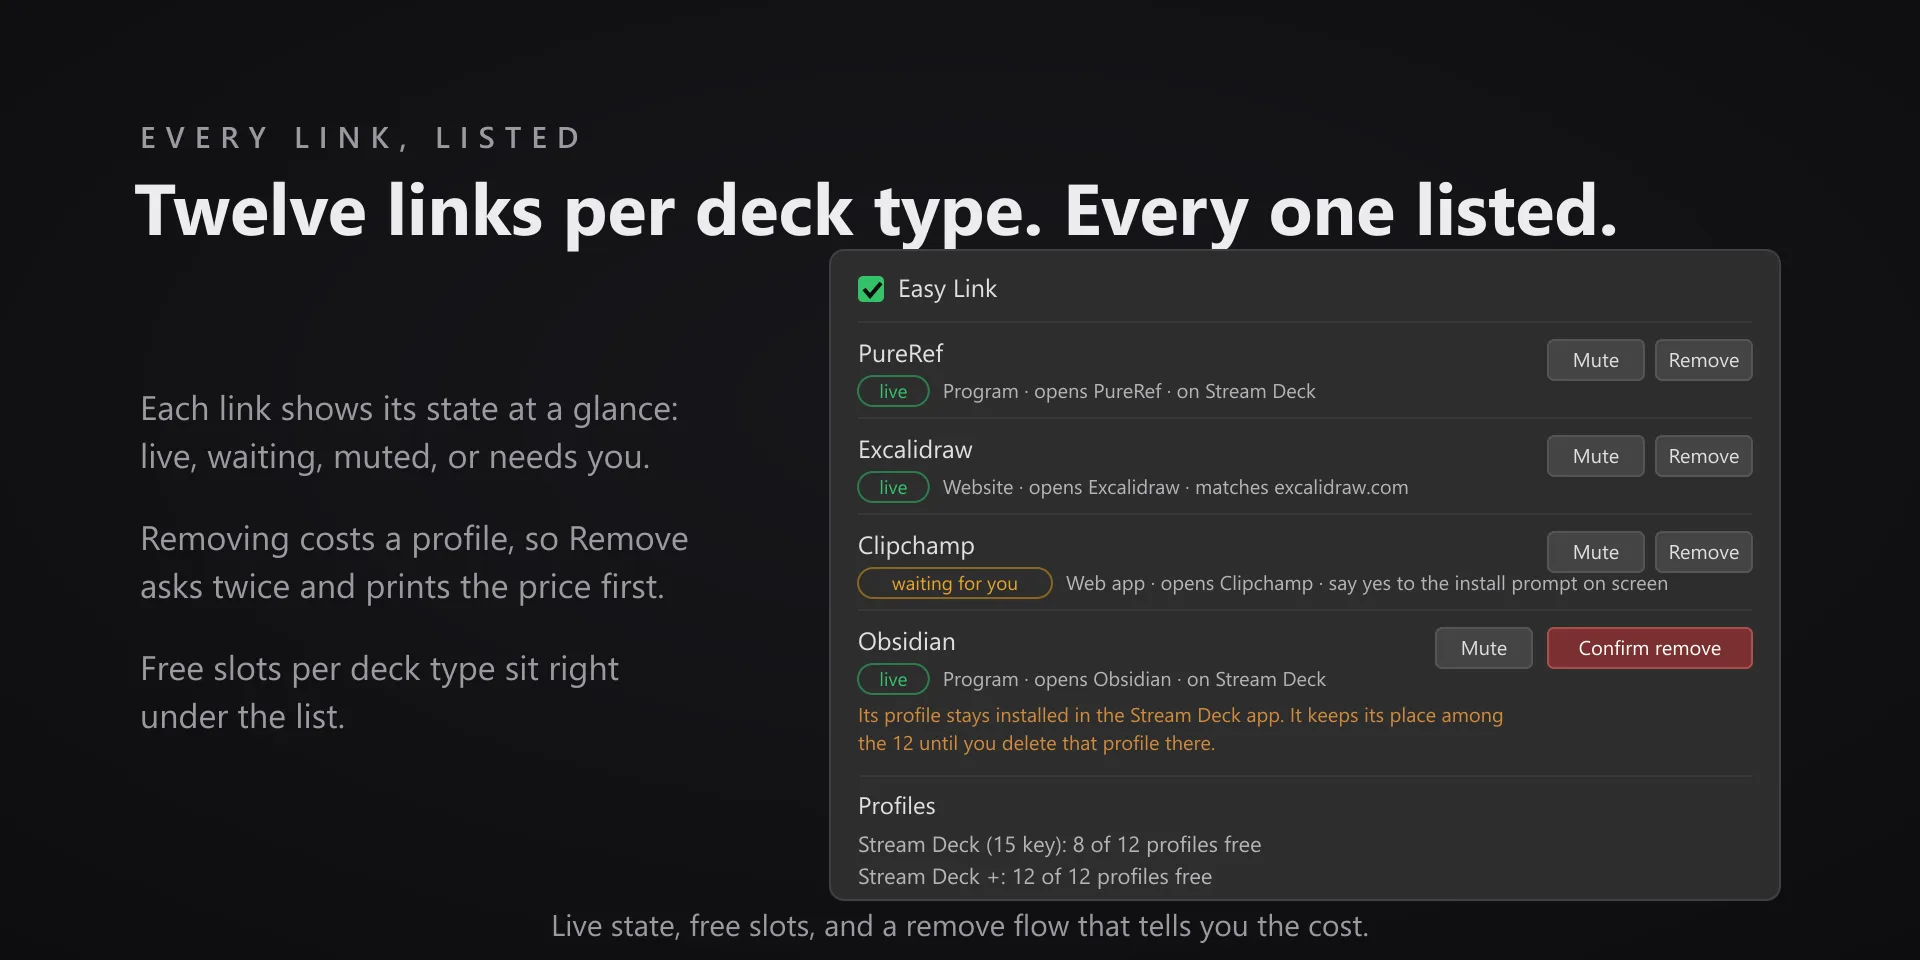Remove the Excalidraw link
This screenshot has width=1920, height=960.
tap(1703, 456)
